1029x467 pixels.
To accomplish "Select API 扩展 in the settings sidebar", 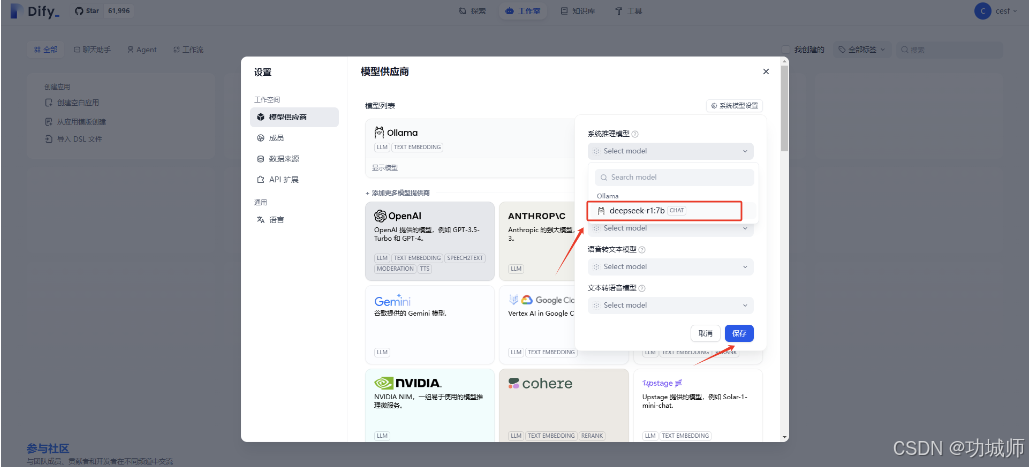I will 294,179.
